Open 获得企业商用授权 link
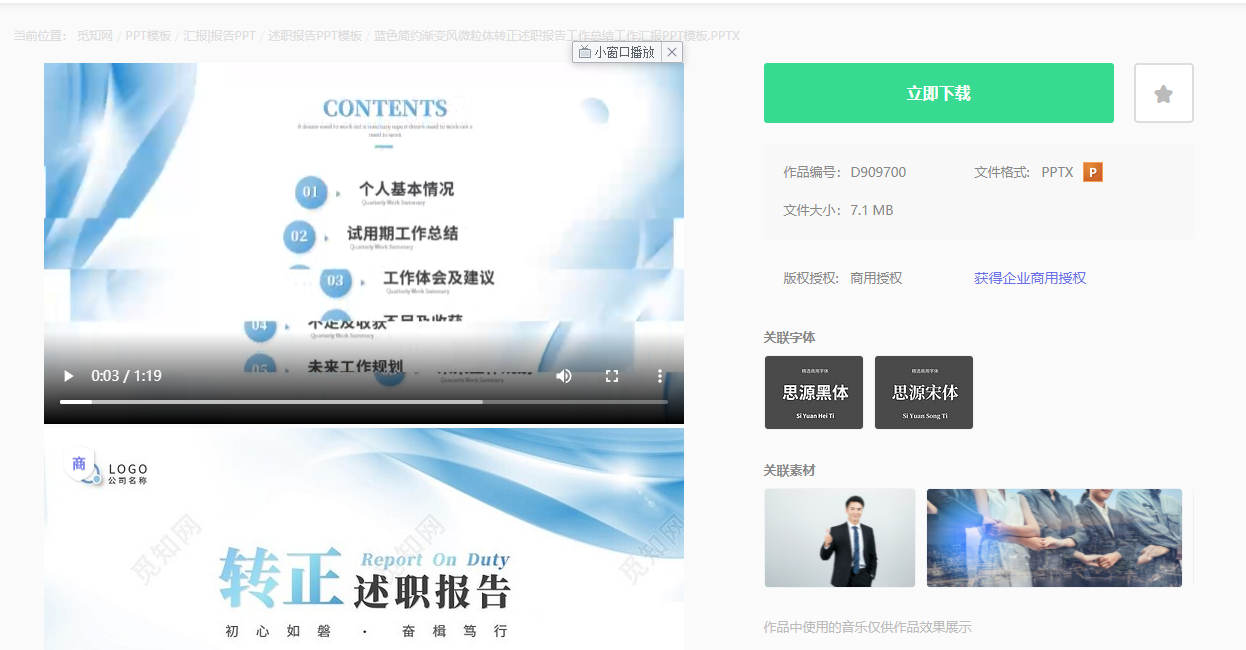1246x650 pixels. [x=1030, y=278]
